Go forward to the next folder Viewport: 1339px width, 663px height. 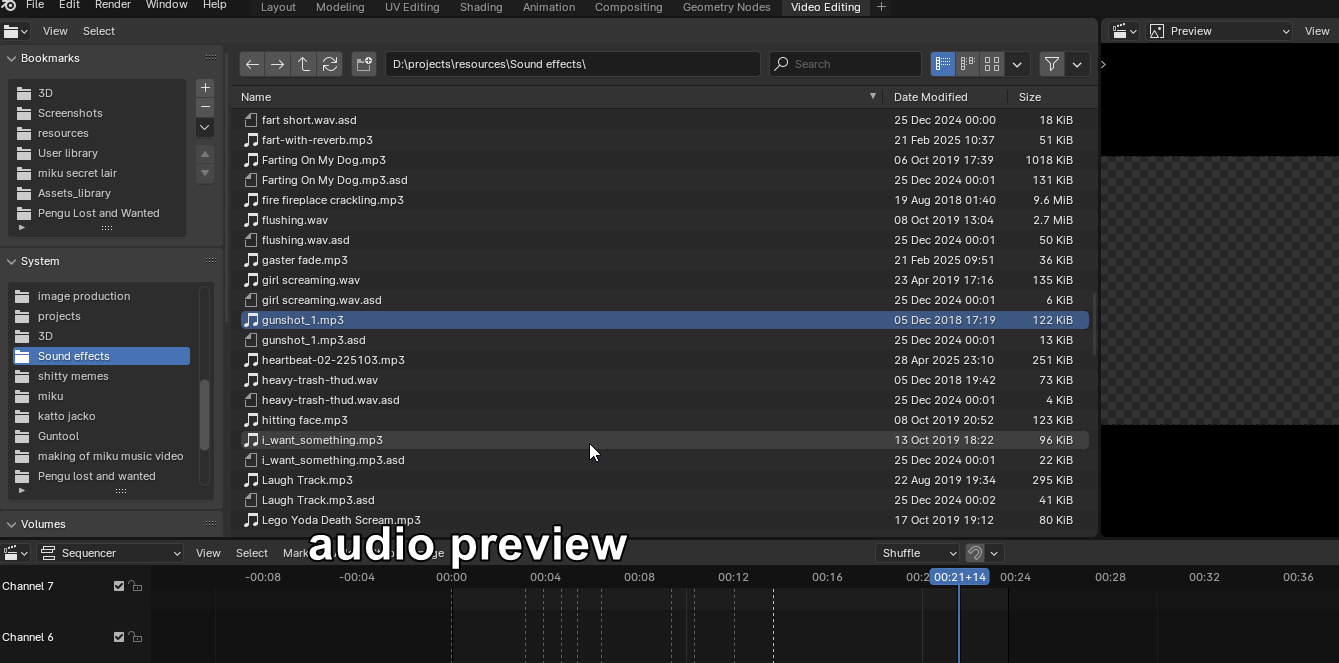click(x=278, y=64)
